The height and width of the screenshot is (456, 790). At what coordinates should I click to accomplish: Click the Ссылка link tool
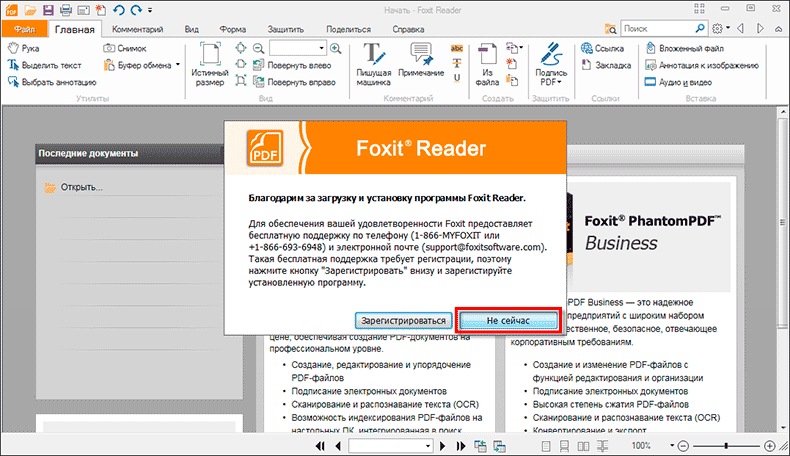(602, 48)
